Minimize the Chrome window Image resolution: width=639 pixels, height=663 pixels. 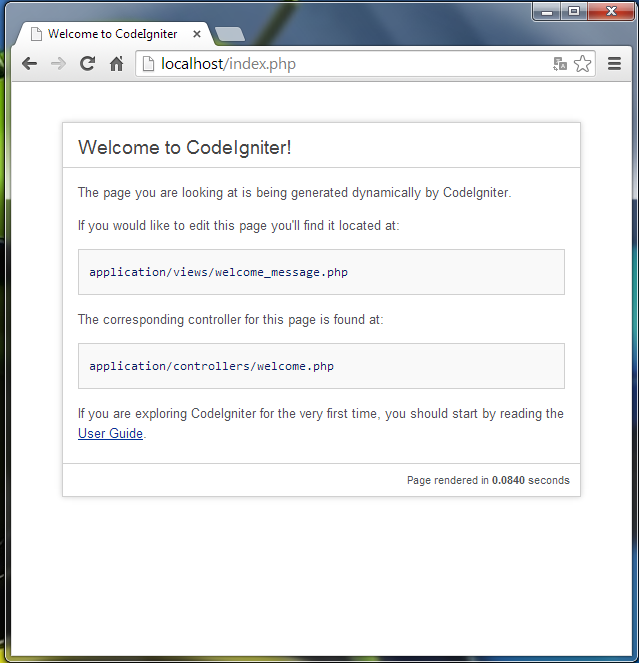tap(547, 11)
